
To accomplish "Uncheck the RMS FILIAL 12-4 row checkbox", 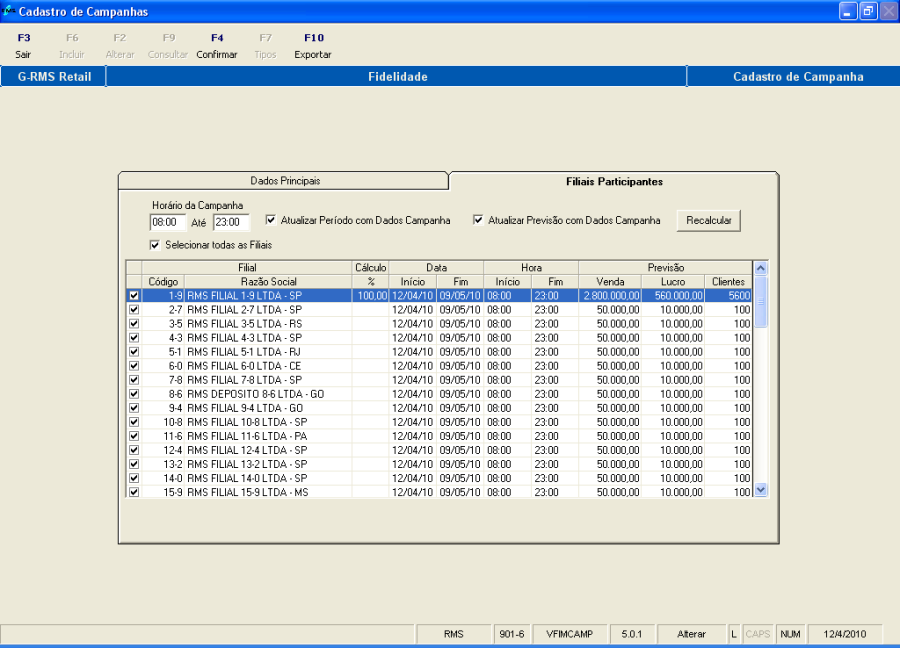I will (134, 450).
